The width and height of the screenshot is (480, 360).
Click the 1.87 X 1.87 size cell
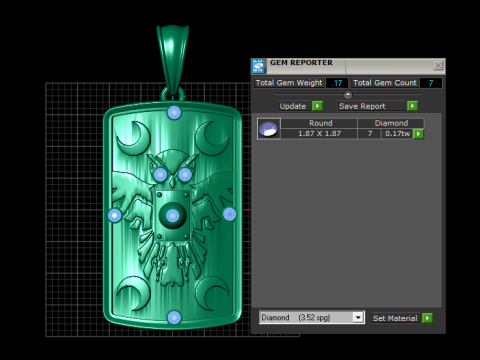(x=319, y=134)
